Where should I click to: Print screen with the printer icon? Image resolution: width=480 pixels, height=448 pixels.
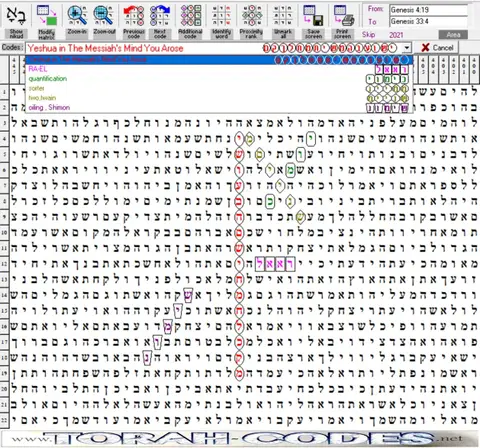pos(343,21)
